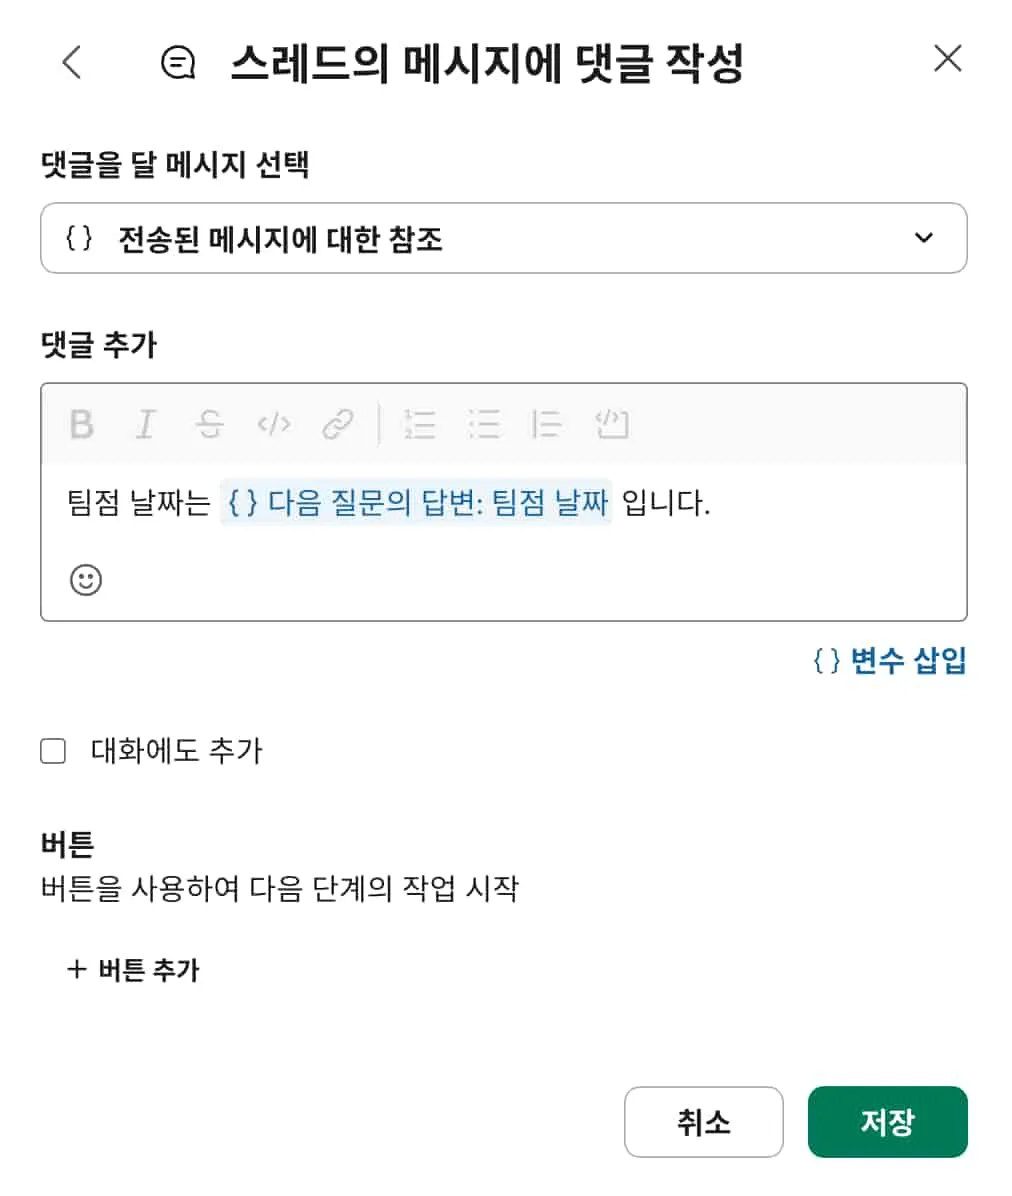Screen dimensions: 1012x1196
Task: Open the link insertion tool
Action: tap(338, 425)
